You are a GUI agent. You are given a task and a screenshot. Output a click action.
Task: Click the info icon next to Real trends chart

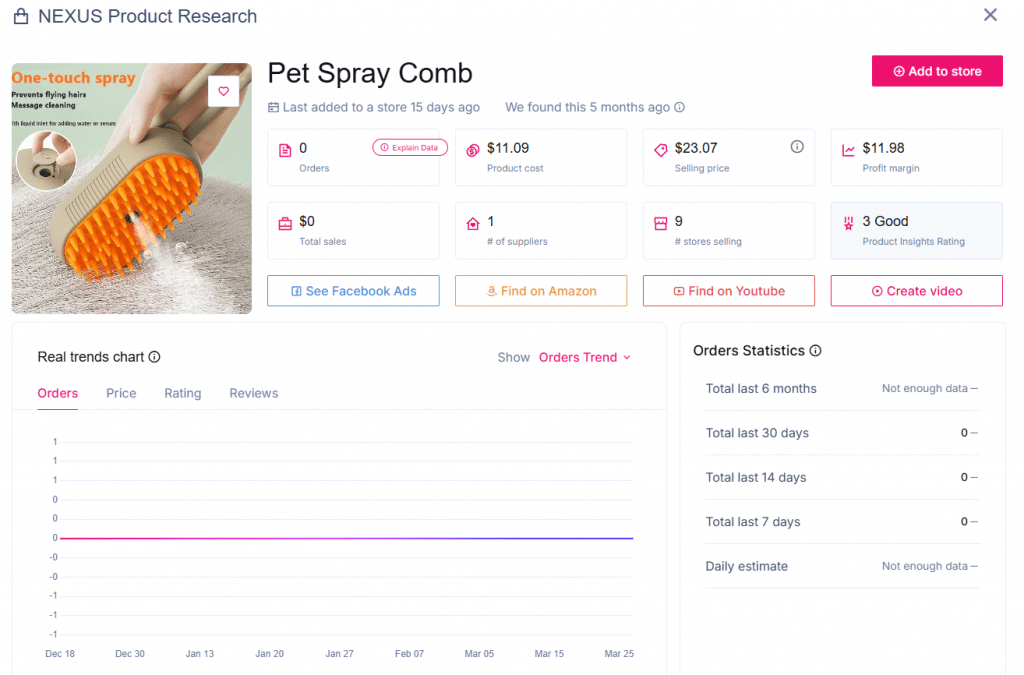pos(155,357)
